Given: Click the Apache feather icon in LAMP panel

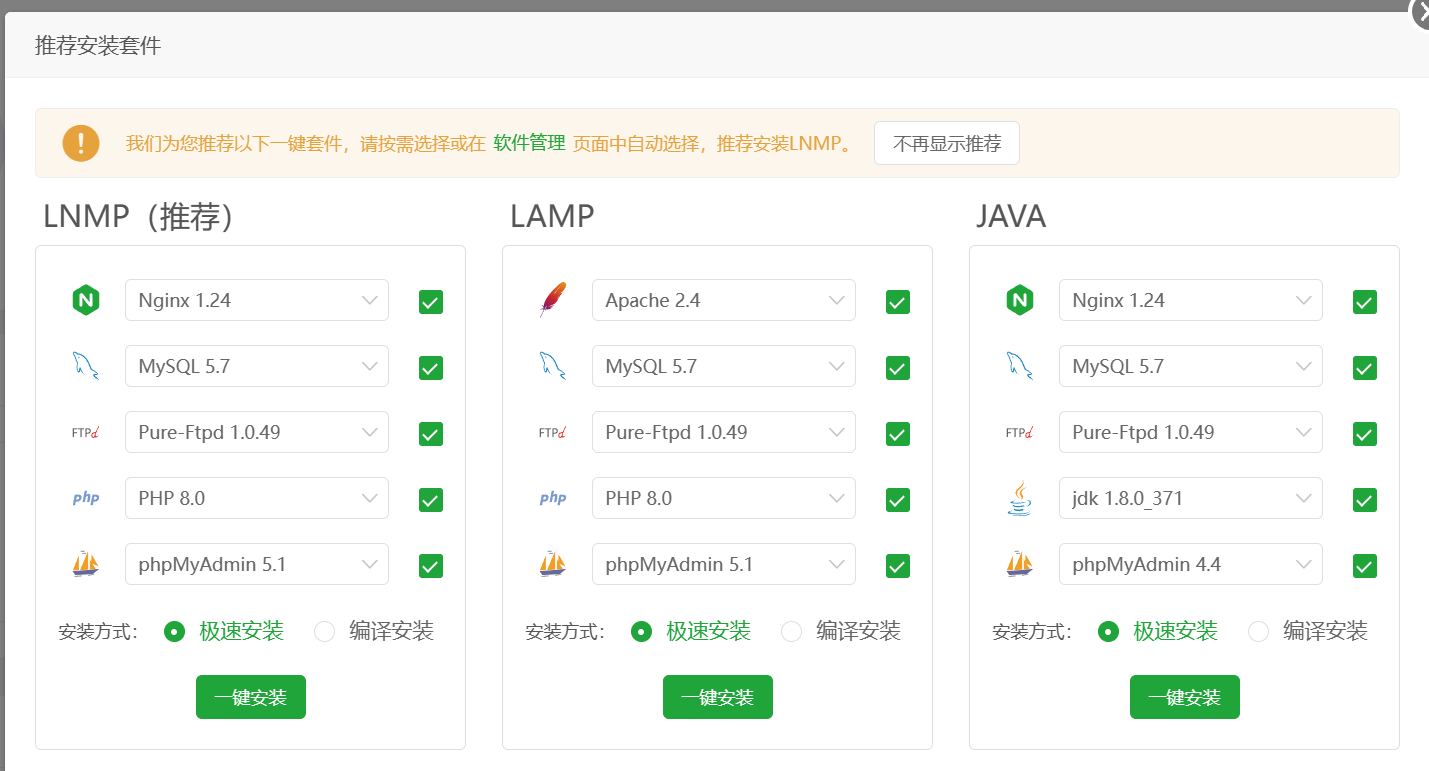Looking at the screenshot, I should point(553,300).
